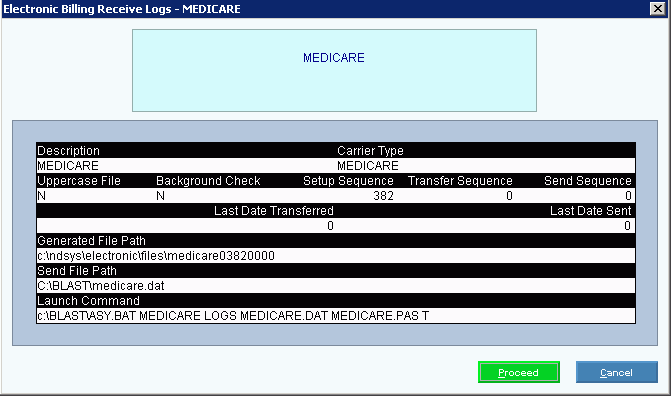
Task: Select the Last Date Sent value 0
Action: tap(627, 226)
